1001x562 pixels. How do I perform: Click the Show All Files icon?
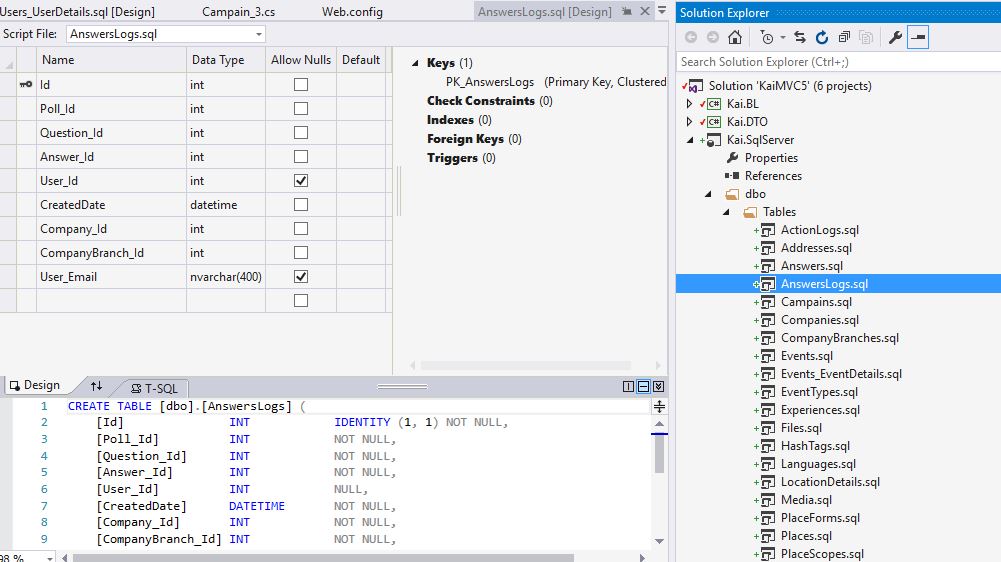pos(866,38)
